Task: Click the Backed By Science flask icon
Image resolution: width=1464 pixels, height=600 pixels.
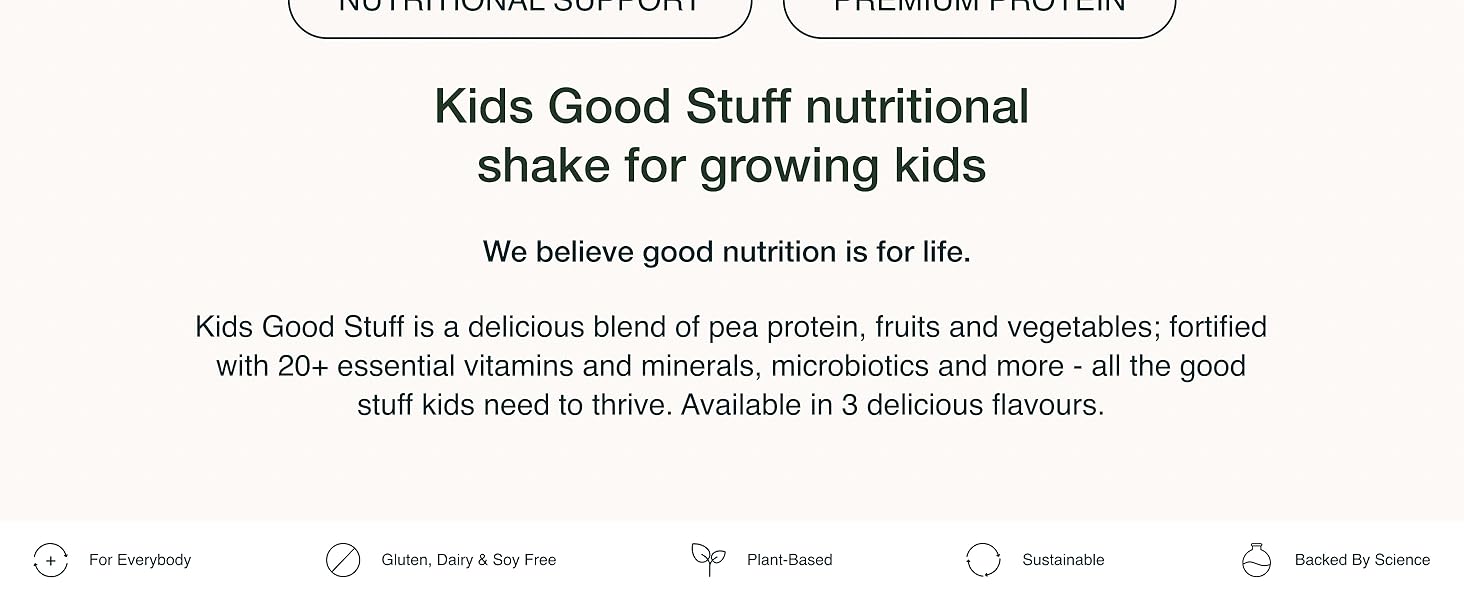Action: click(x=1256, y=560)
